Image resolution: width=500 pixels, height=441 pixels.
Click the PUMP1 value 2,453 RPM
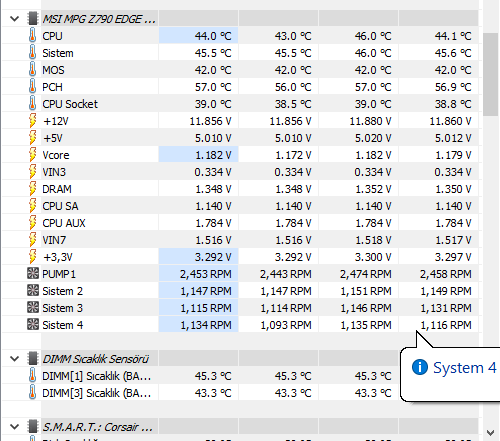coord(206,274)
